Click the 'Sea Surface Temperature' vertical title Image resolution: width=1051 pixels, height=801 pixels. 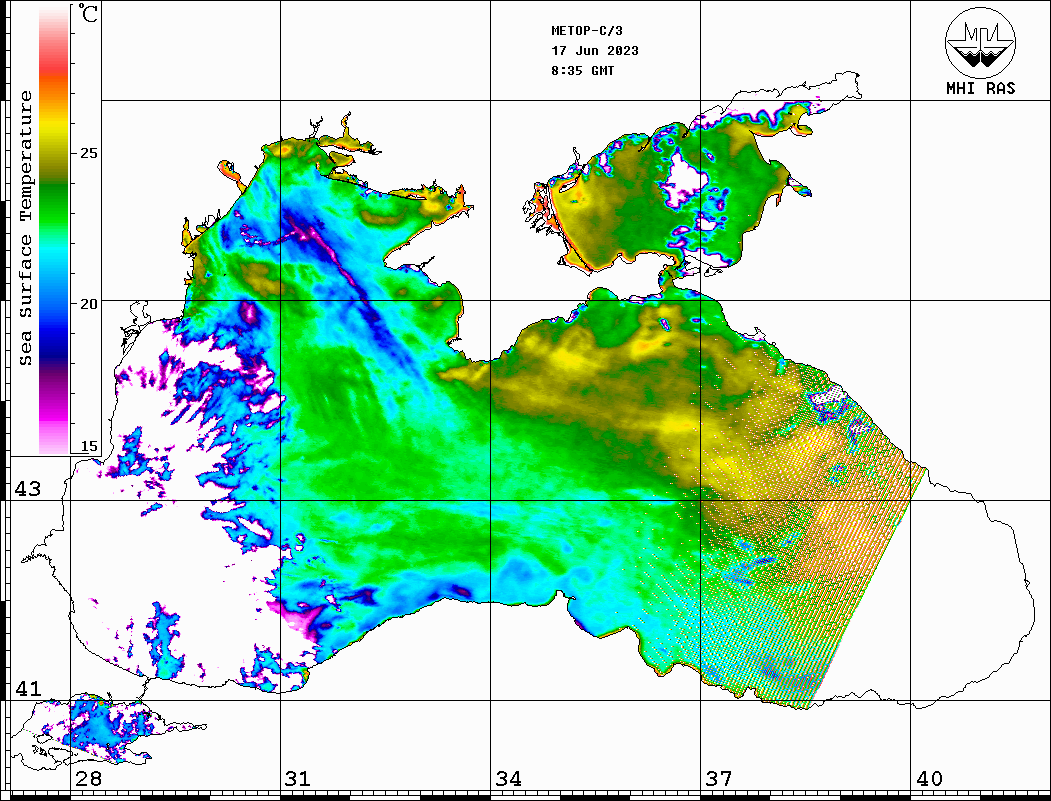25,229
